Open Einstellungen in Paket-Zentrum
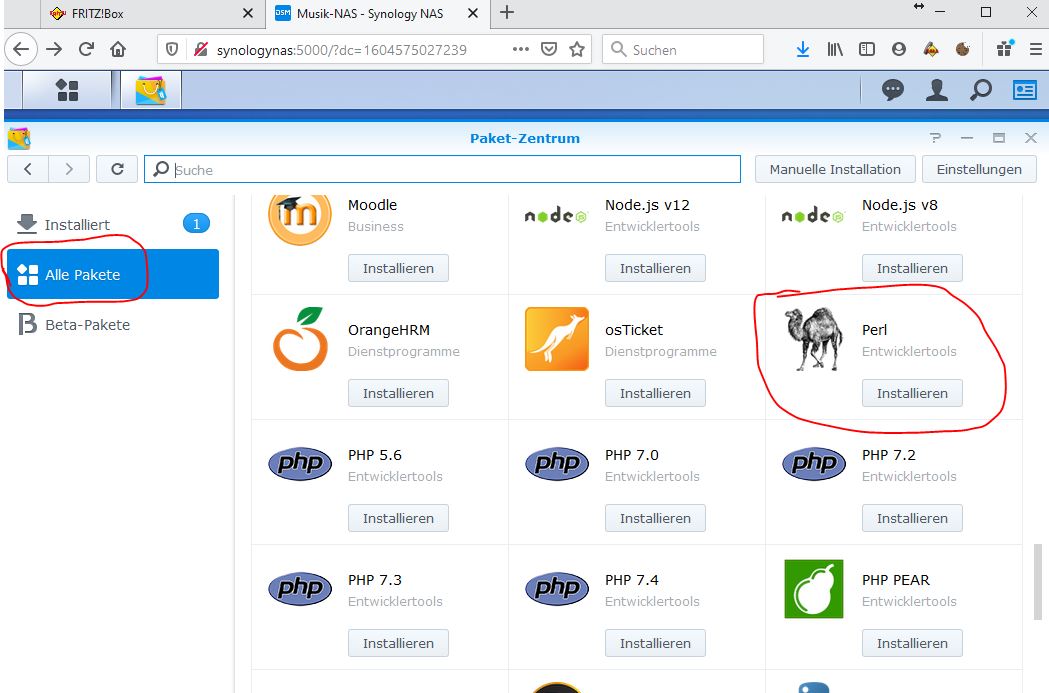The image size is (1049, 693). click(x=979, y=169)
